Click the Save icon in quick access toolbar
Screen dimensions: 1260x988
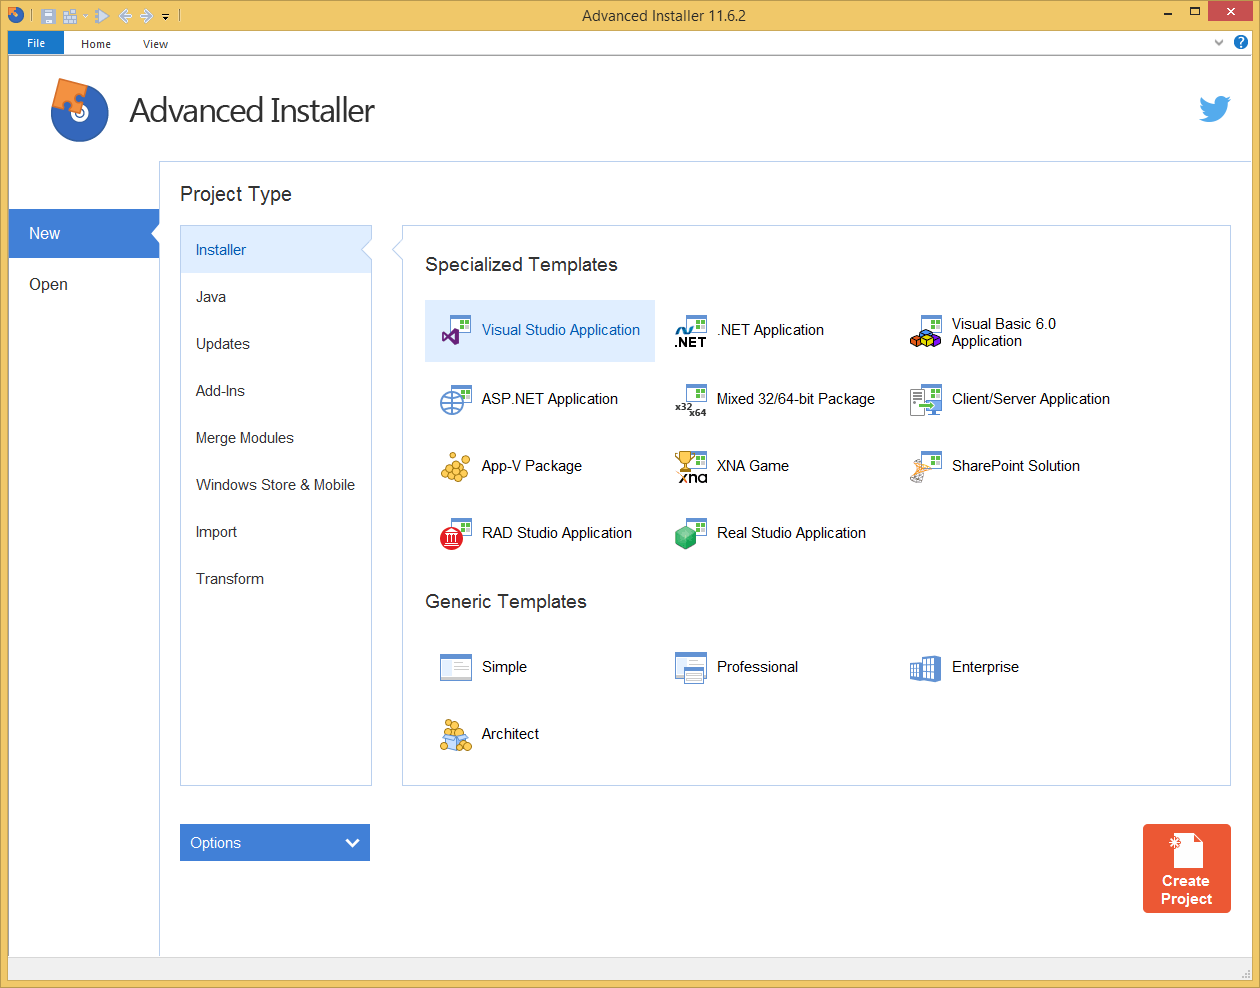pyautogui.click(x=48, y=16)
